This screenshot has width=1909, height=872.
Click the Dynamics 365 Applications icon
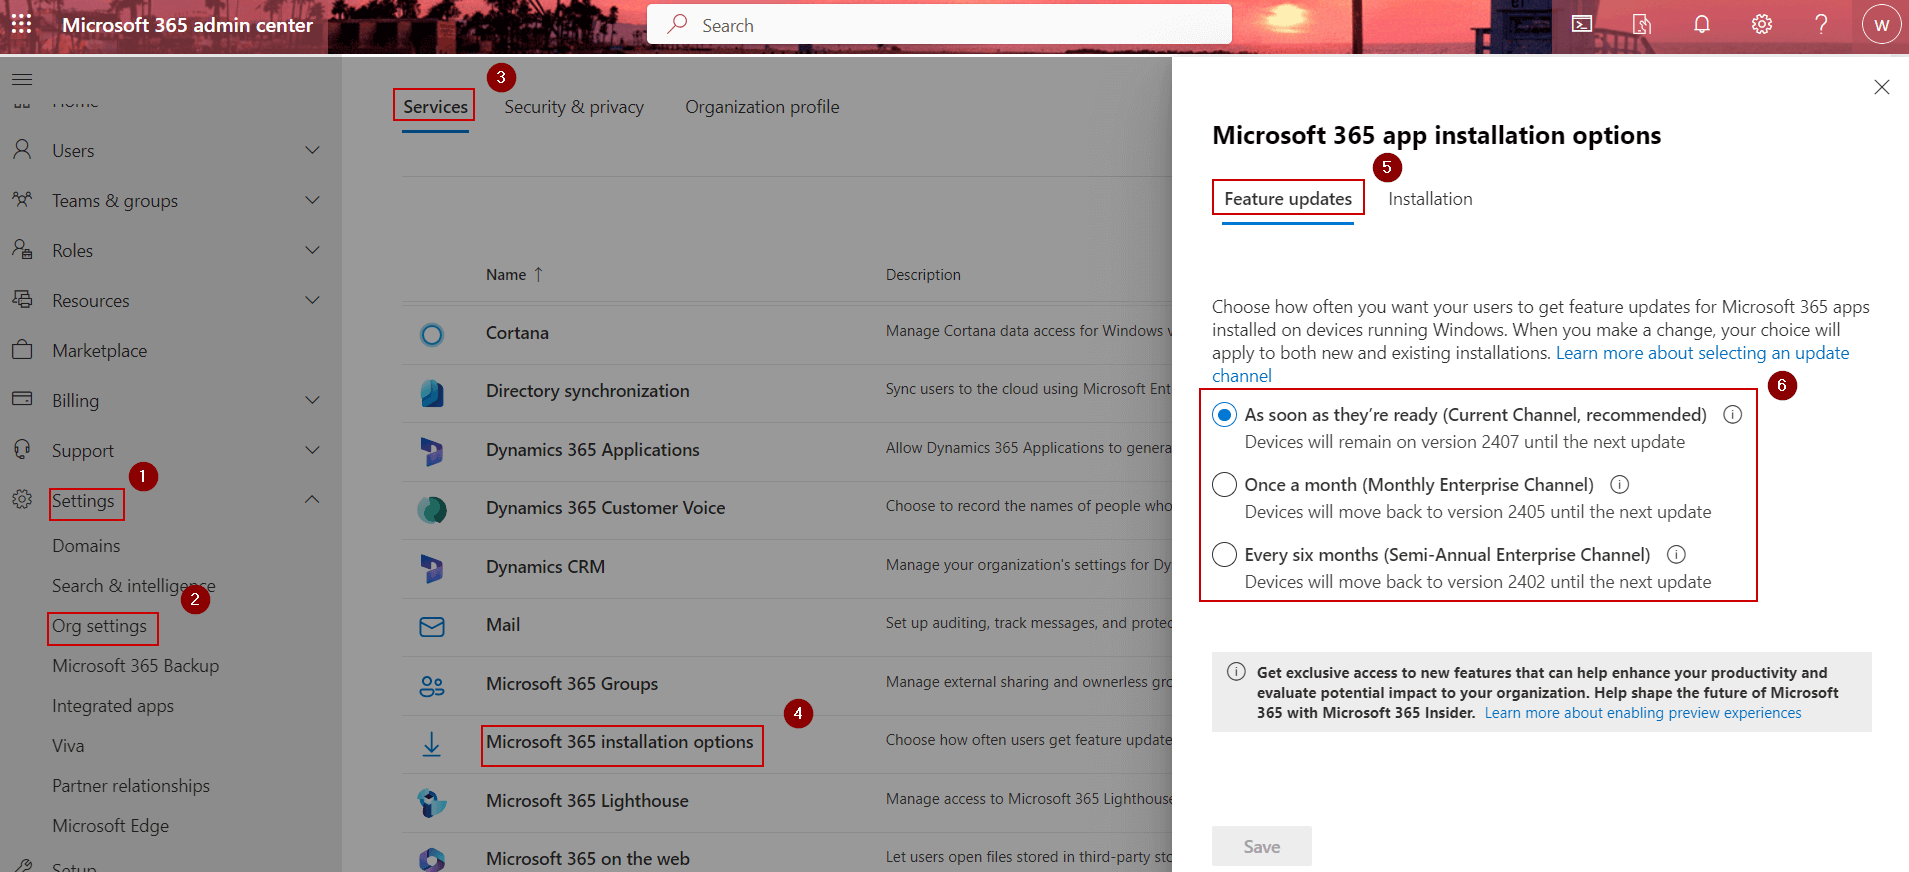(x=432, y=452)
